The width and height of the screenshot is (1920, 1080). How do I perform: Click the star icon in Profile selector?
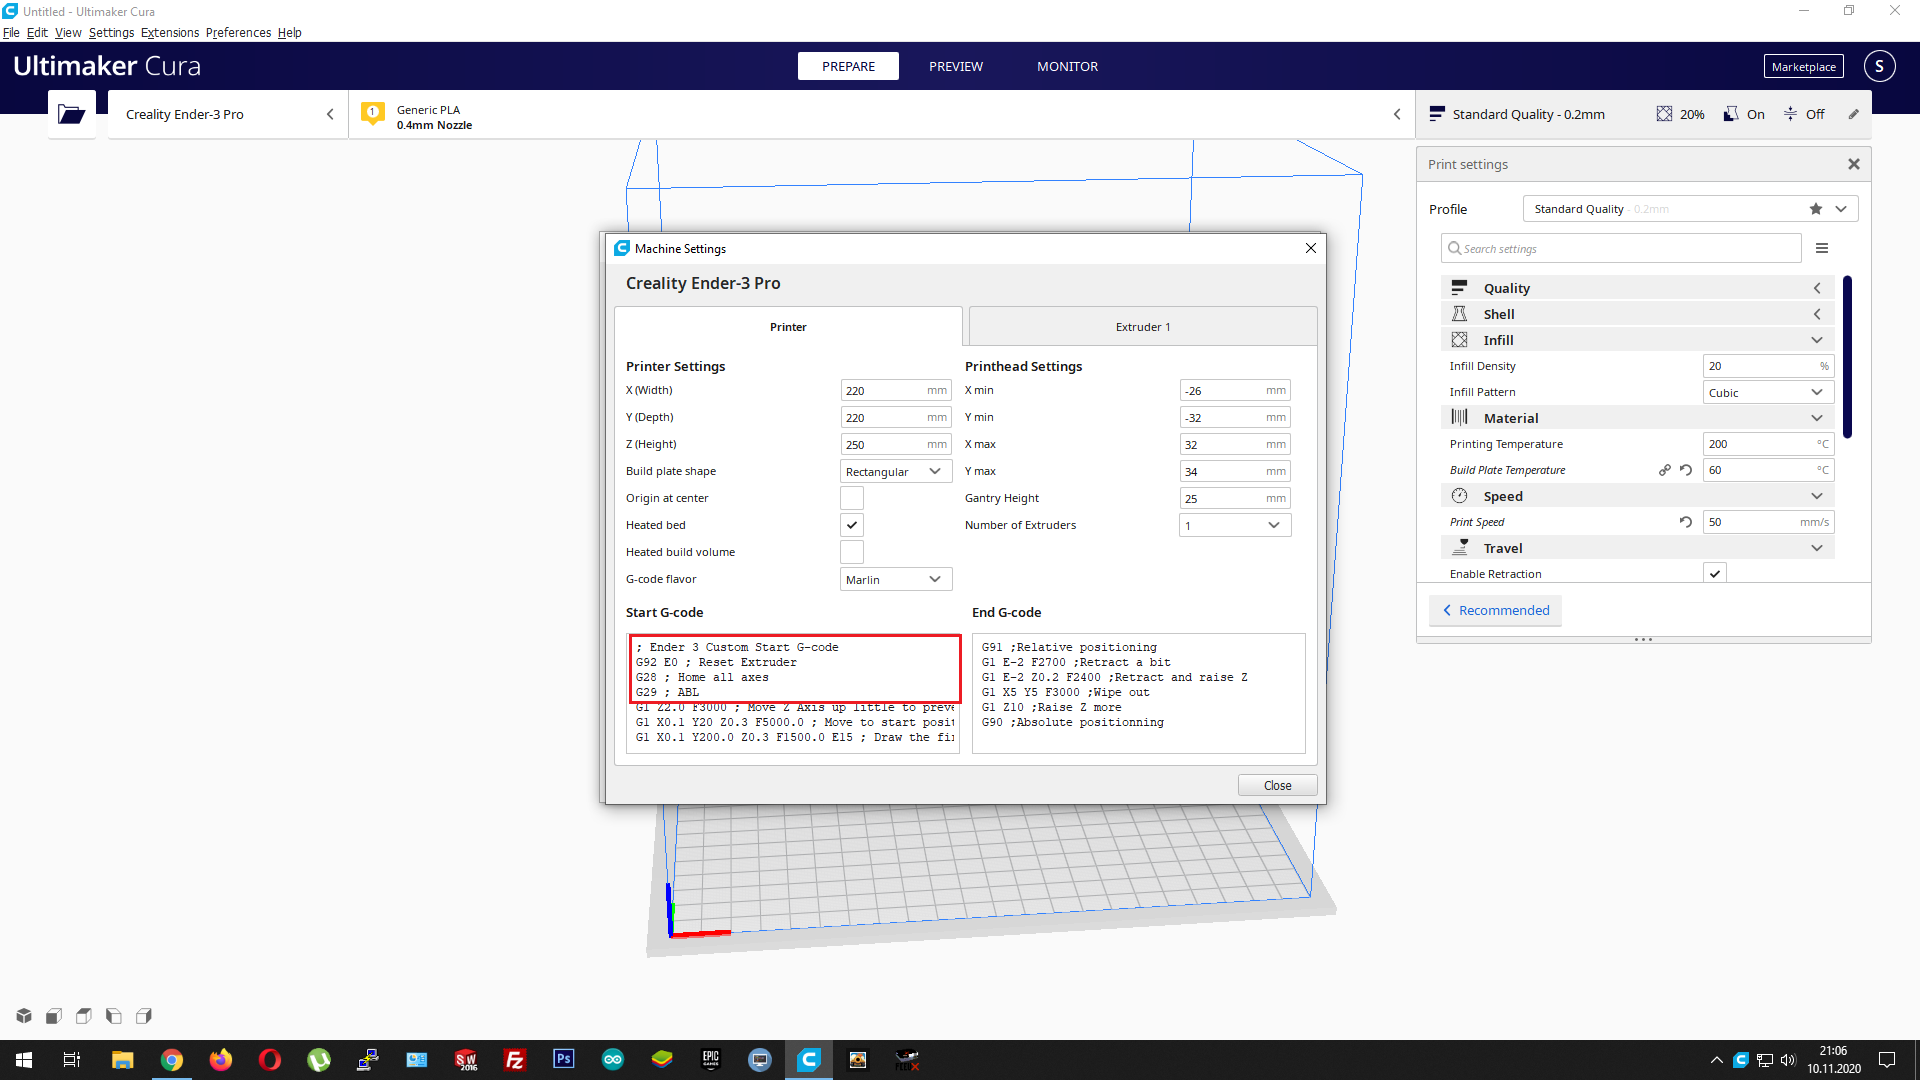(x=1816, y=208)
